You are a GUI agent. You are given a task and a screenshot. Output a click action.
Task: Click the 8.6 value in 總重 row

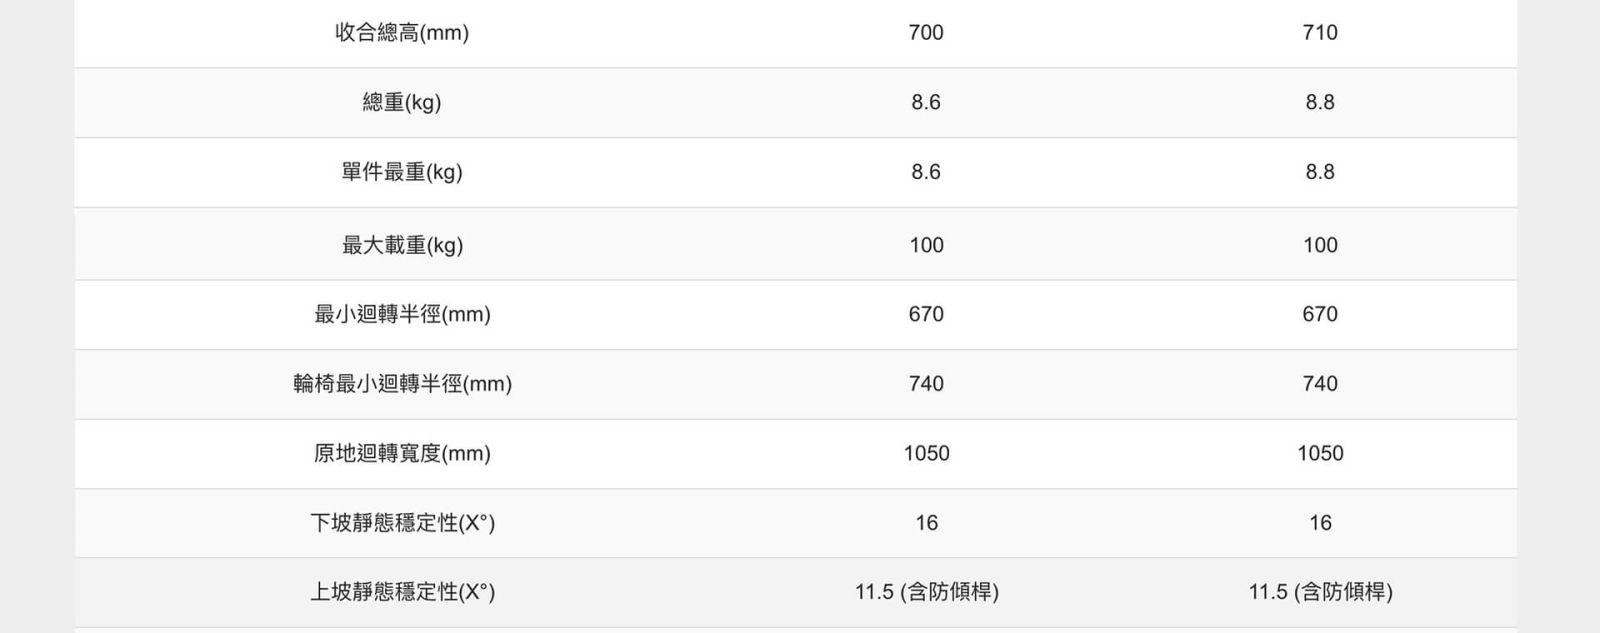coord(926,102)
